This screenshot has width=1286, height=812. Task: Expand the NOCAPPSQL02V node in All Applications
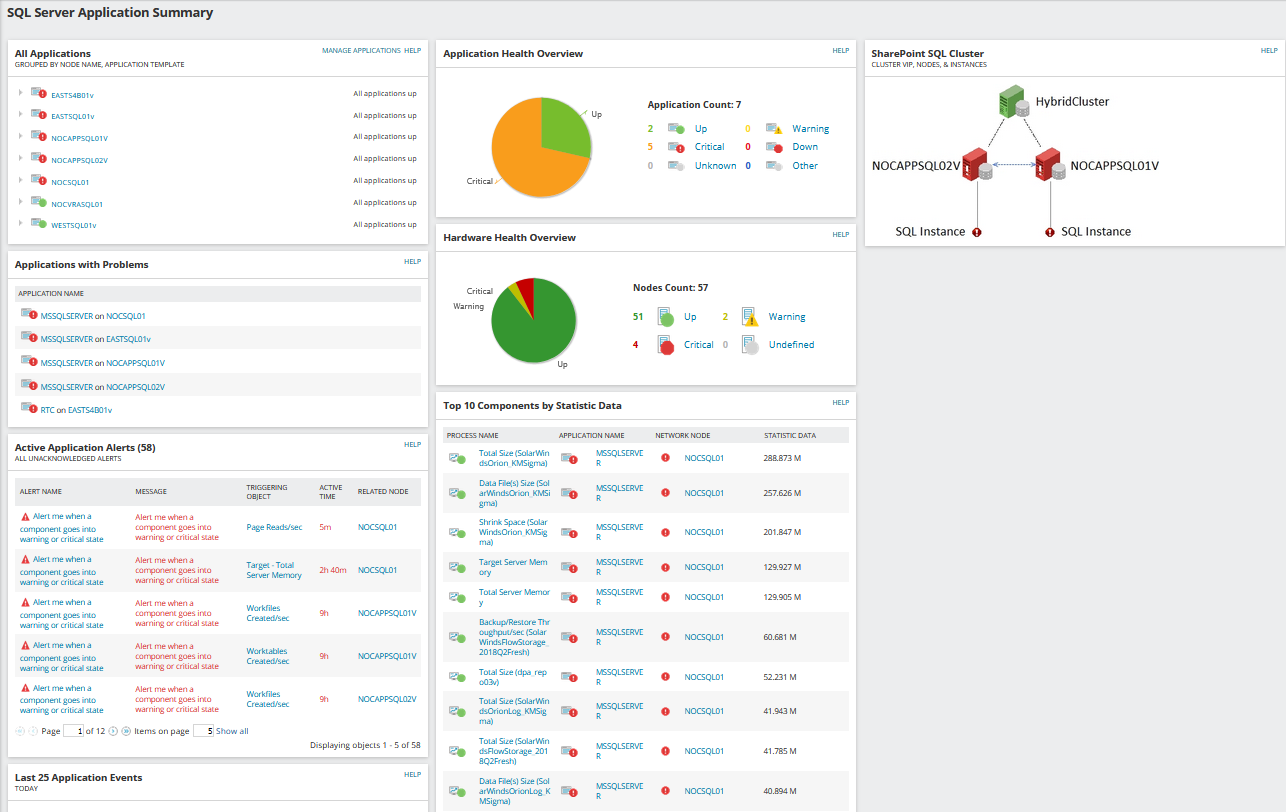click(x=20, y=159)
